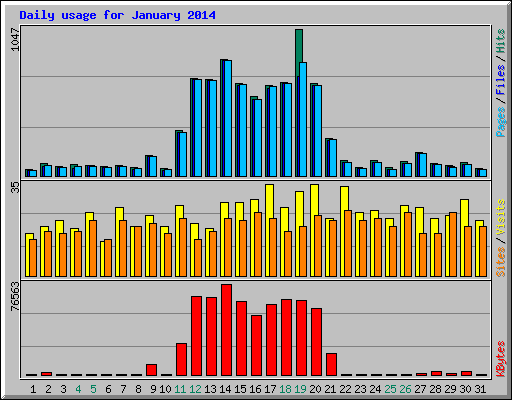Click day 16 on the x-axis
The image size is (512, 400).
(x=255, y=389)
